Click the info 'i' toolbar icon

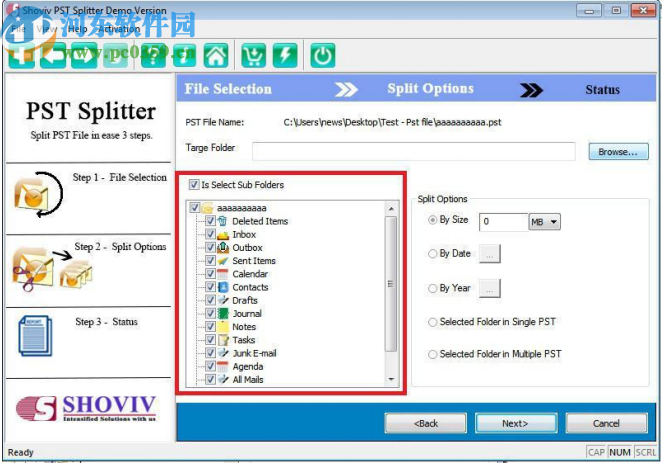pos(185,55)
